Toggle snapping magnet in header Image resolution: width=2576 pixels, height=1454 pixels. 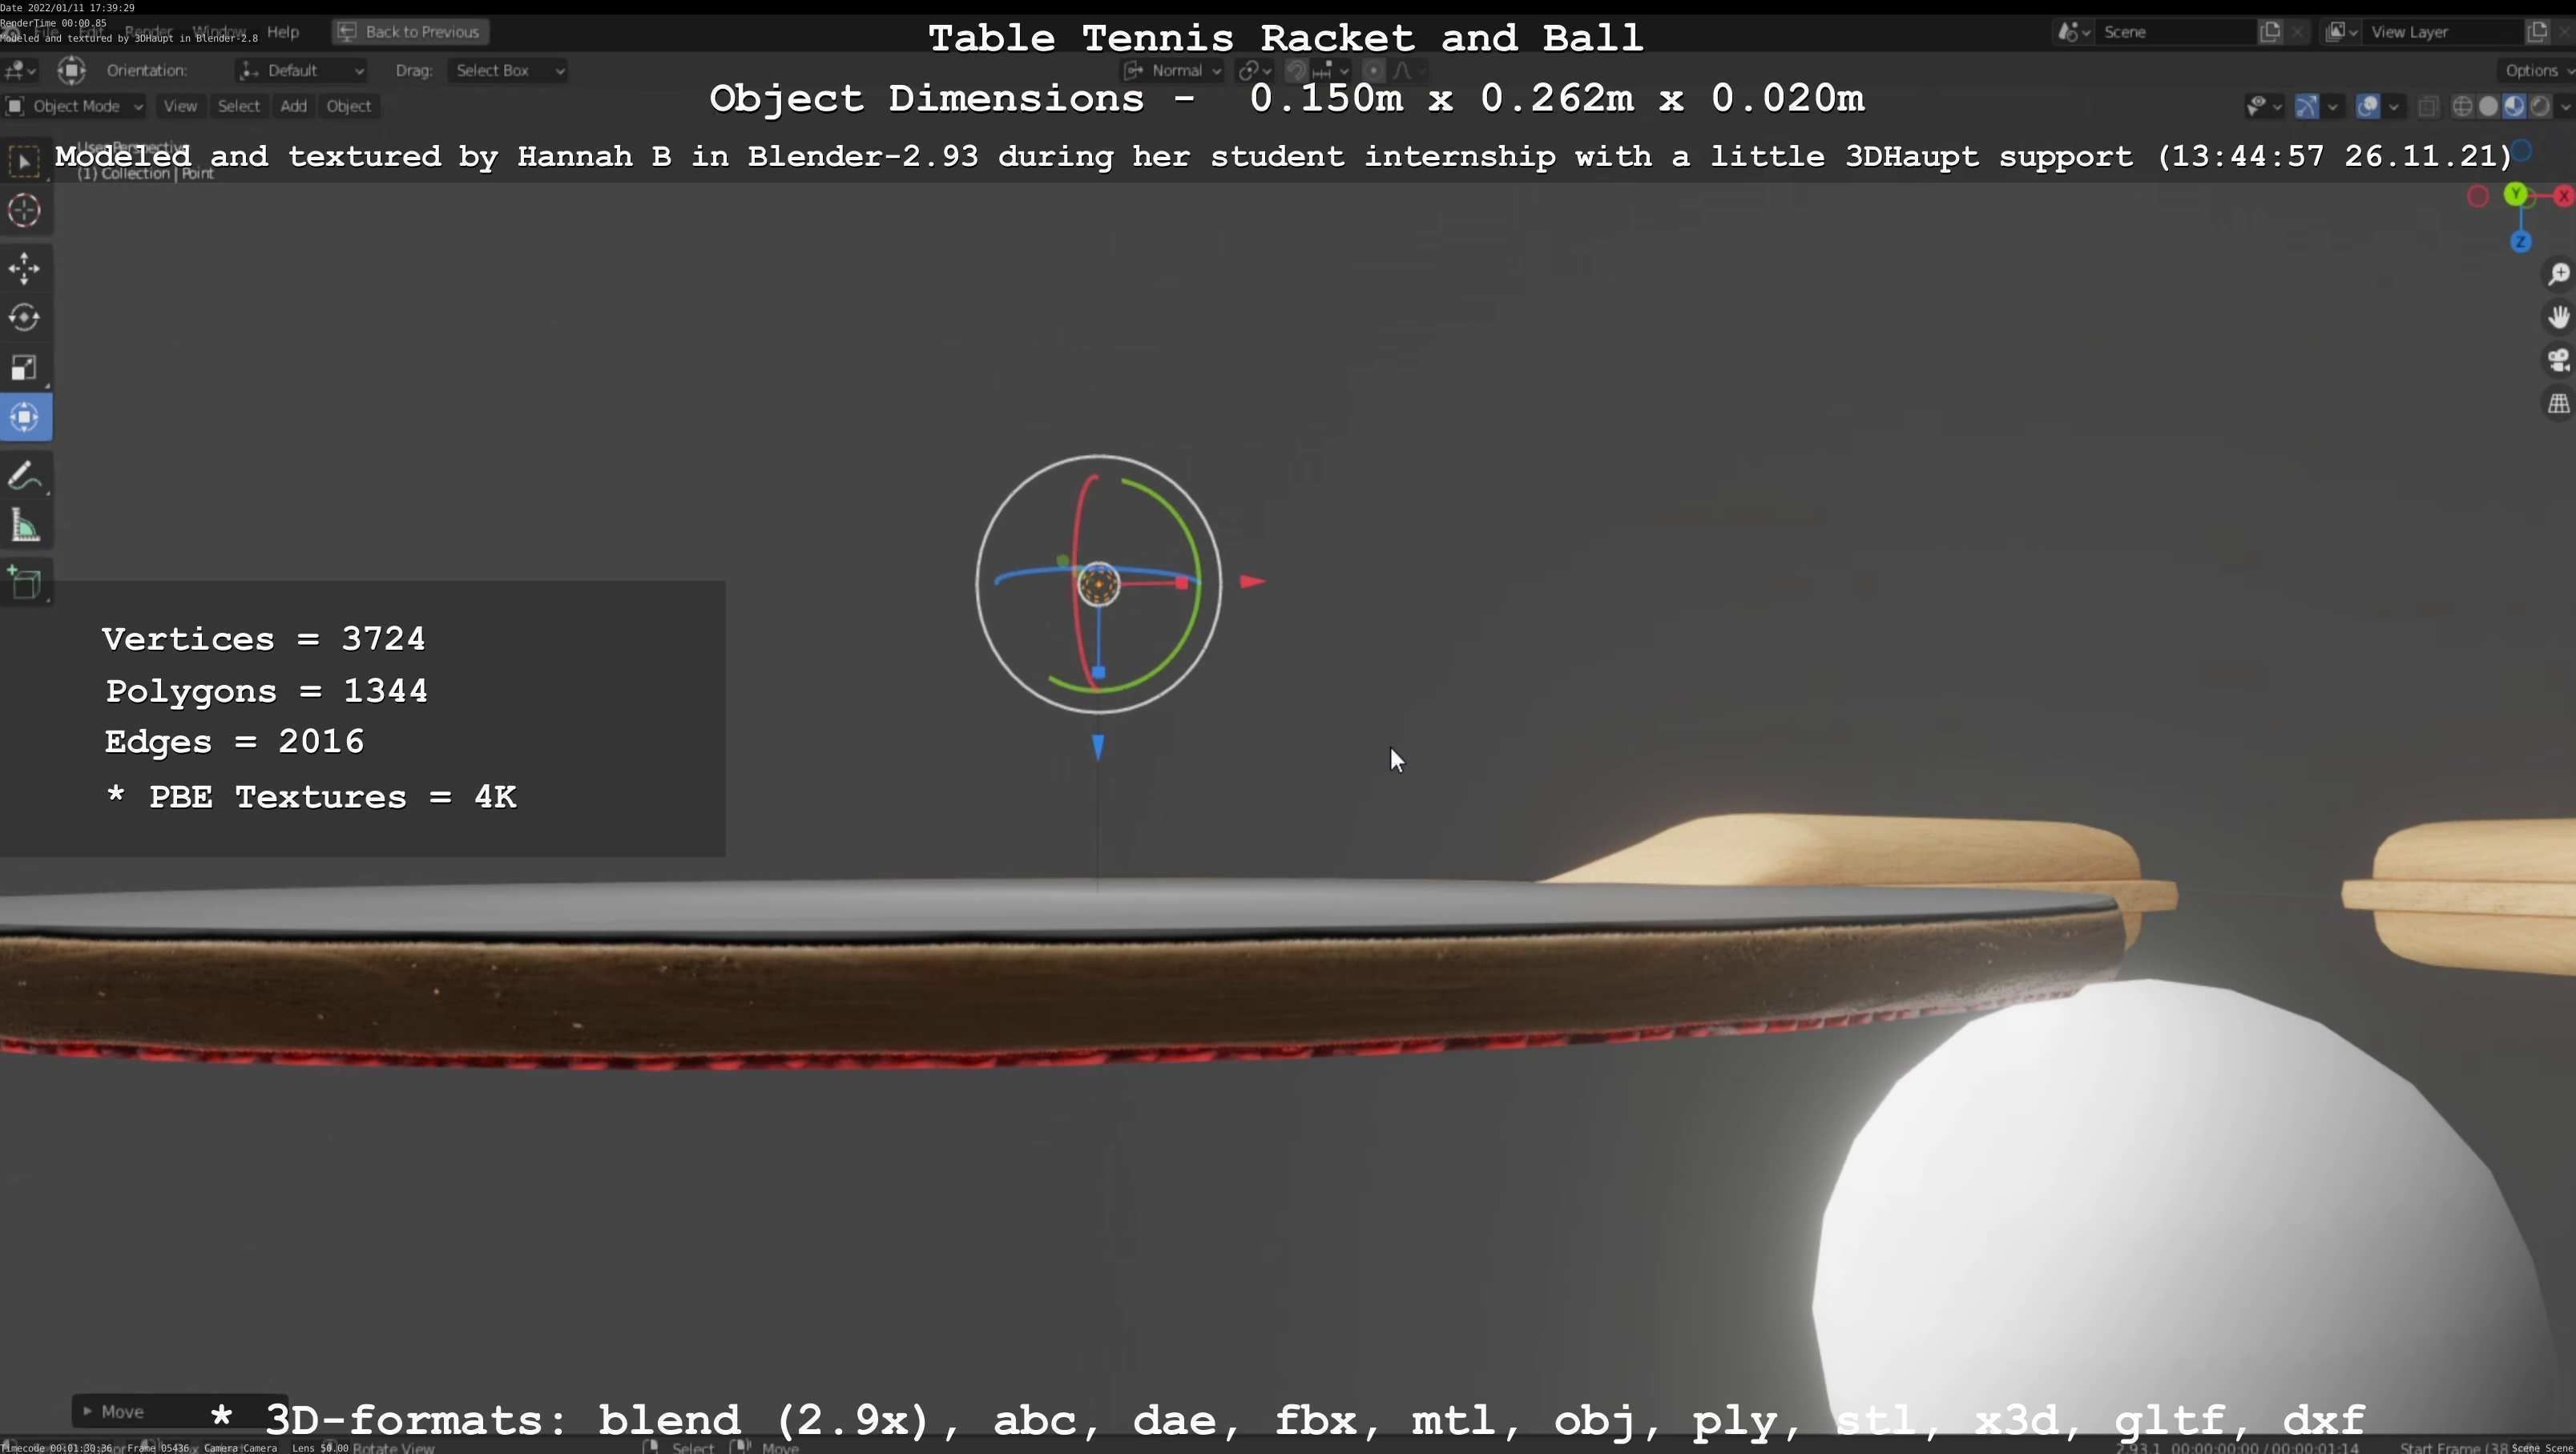[1296, 71]
